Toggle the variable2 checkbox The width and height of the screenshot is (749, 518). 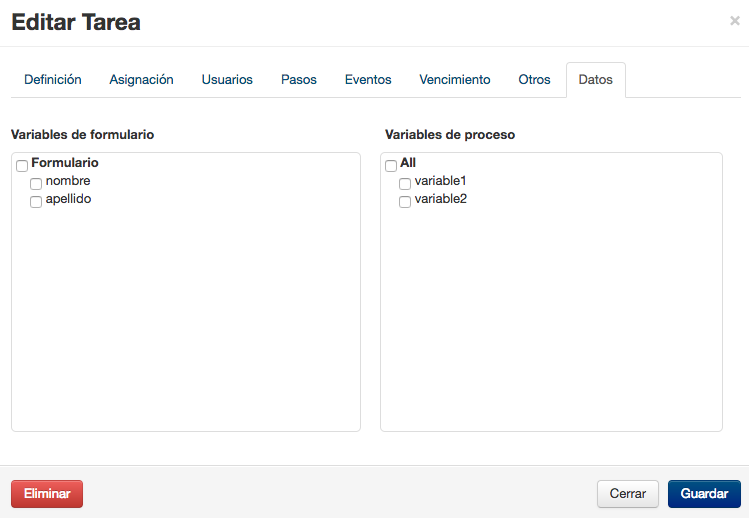[405, 202]
